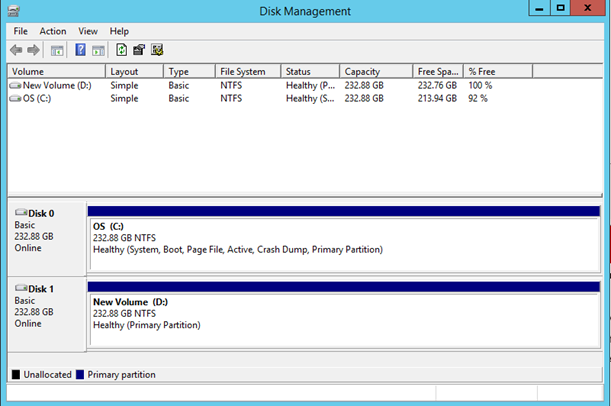611x406 pixels.
Task: Click the Back arrow toolbar icon
Action: pyautogui.click(x=16, y=50)
